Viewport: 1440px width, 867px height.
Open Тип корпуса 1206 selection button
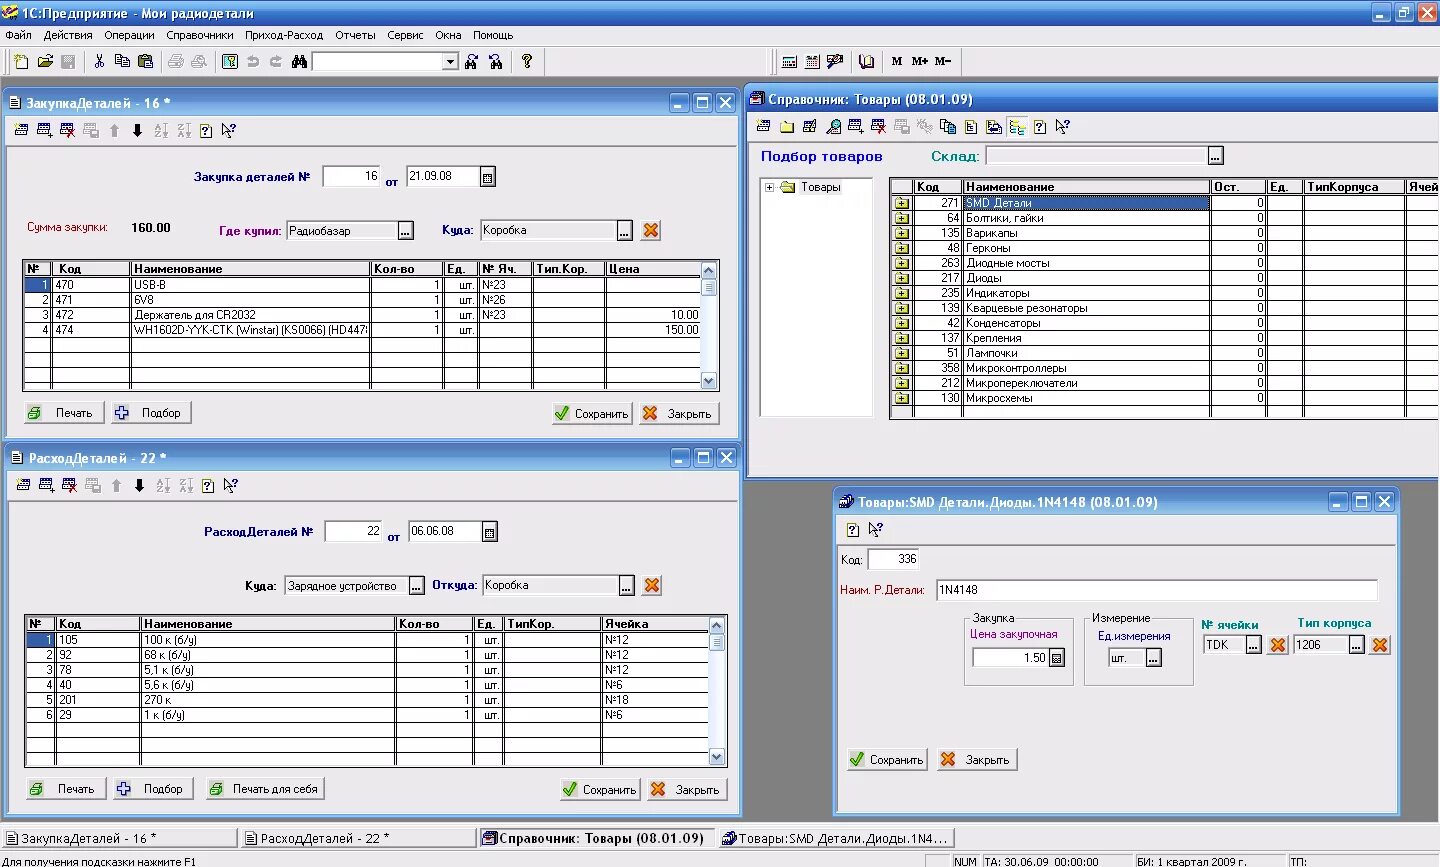point(1356,645)
